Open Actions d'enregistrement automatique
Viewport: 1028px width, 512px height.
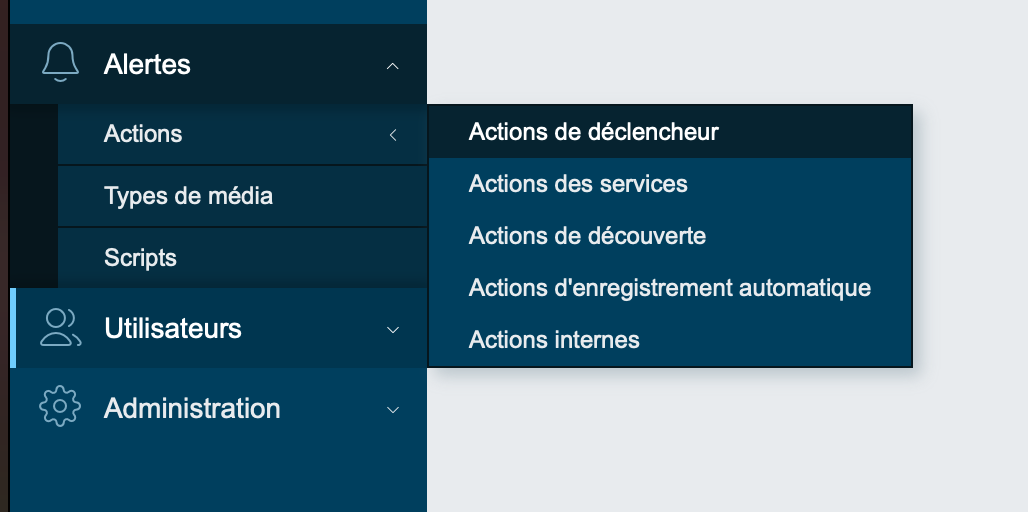click(x=669, y=288)
